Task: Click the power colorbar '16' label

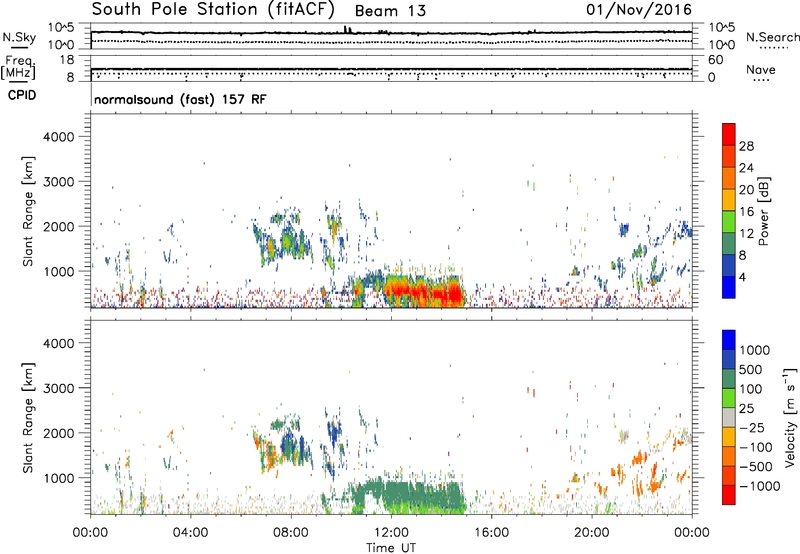Action: [x=746, y=212]
